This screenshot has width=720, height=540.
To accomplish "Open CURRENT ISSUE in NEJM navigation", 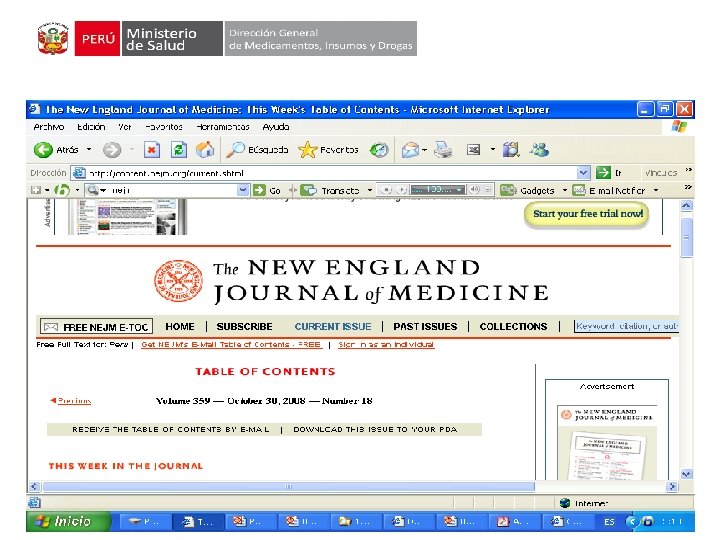I will pyautogui.click(x=333, y=326).
